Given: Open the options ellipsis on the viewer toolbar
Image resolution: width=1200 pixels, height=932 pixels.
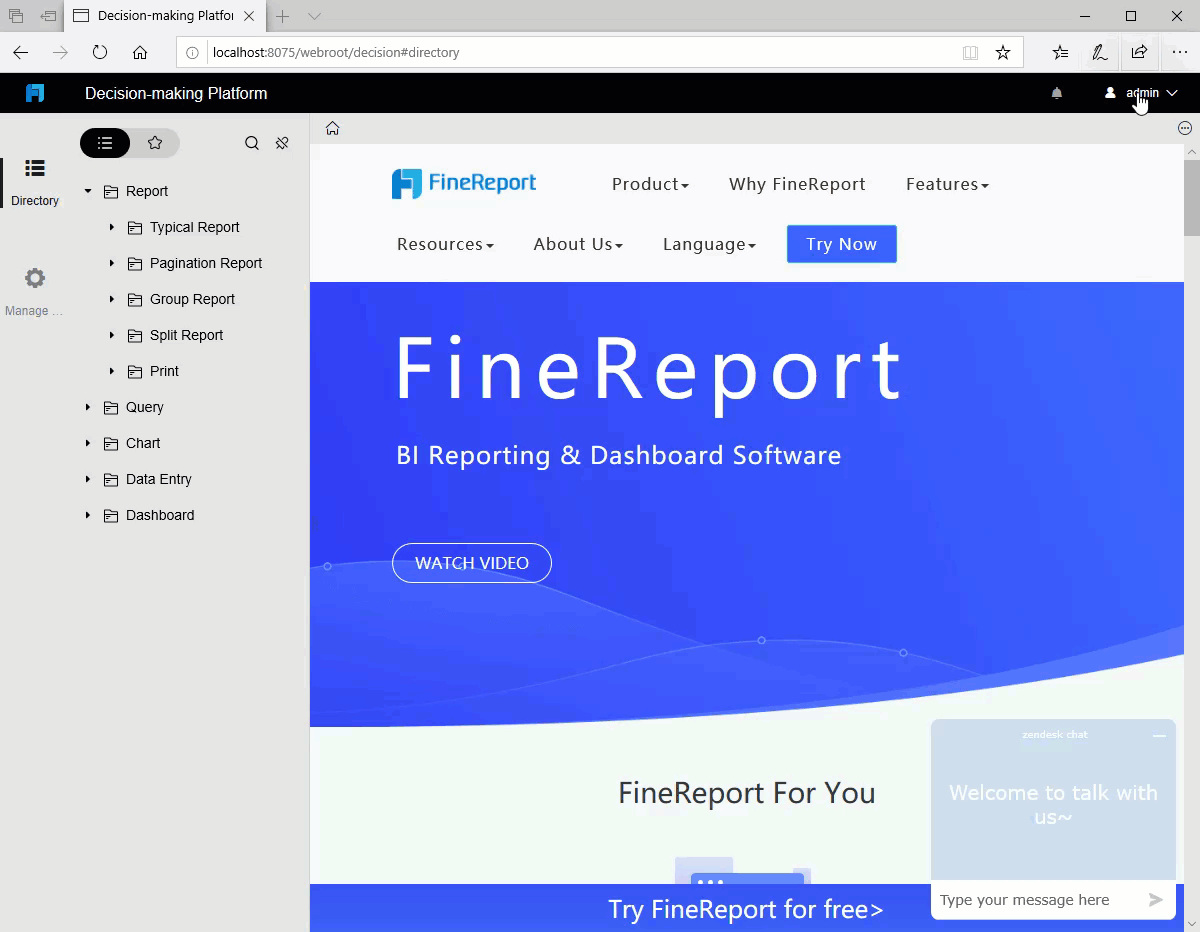Looking at the screenshot, I should click(1184, 128).
